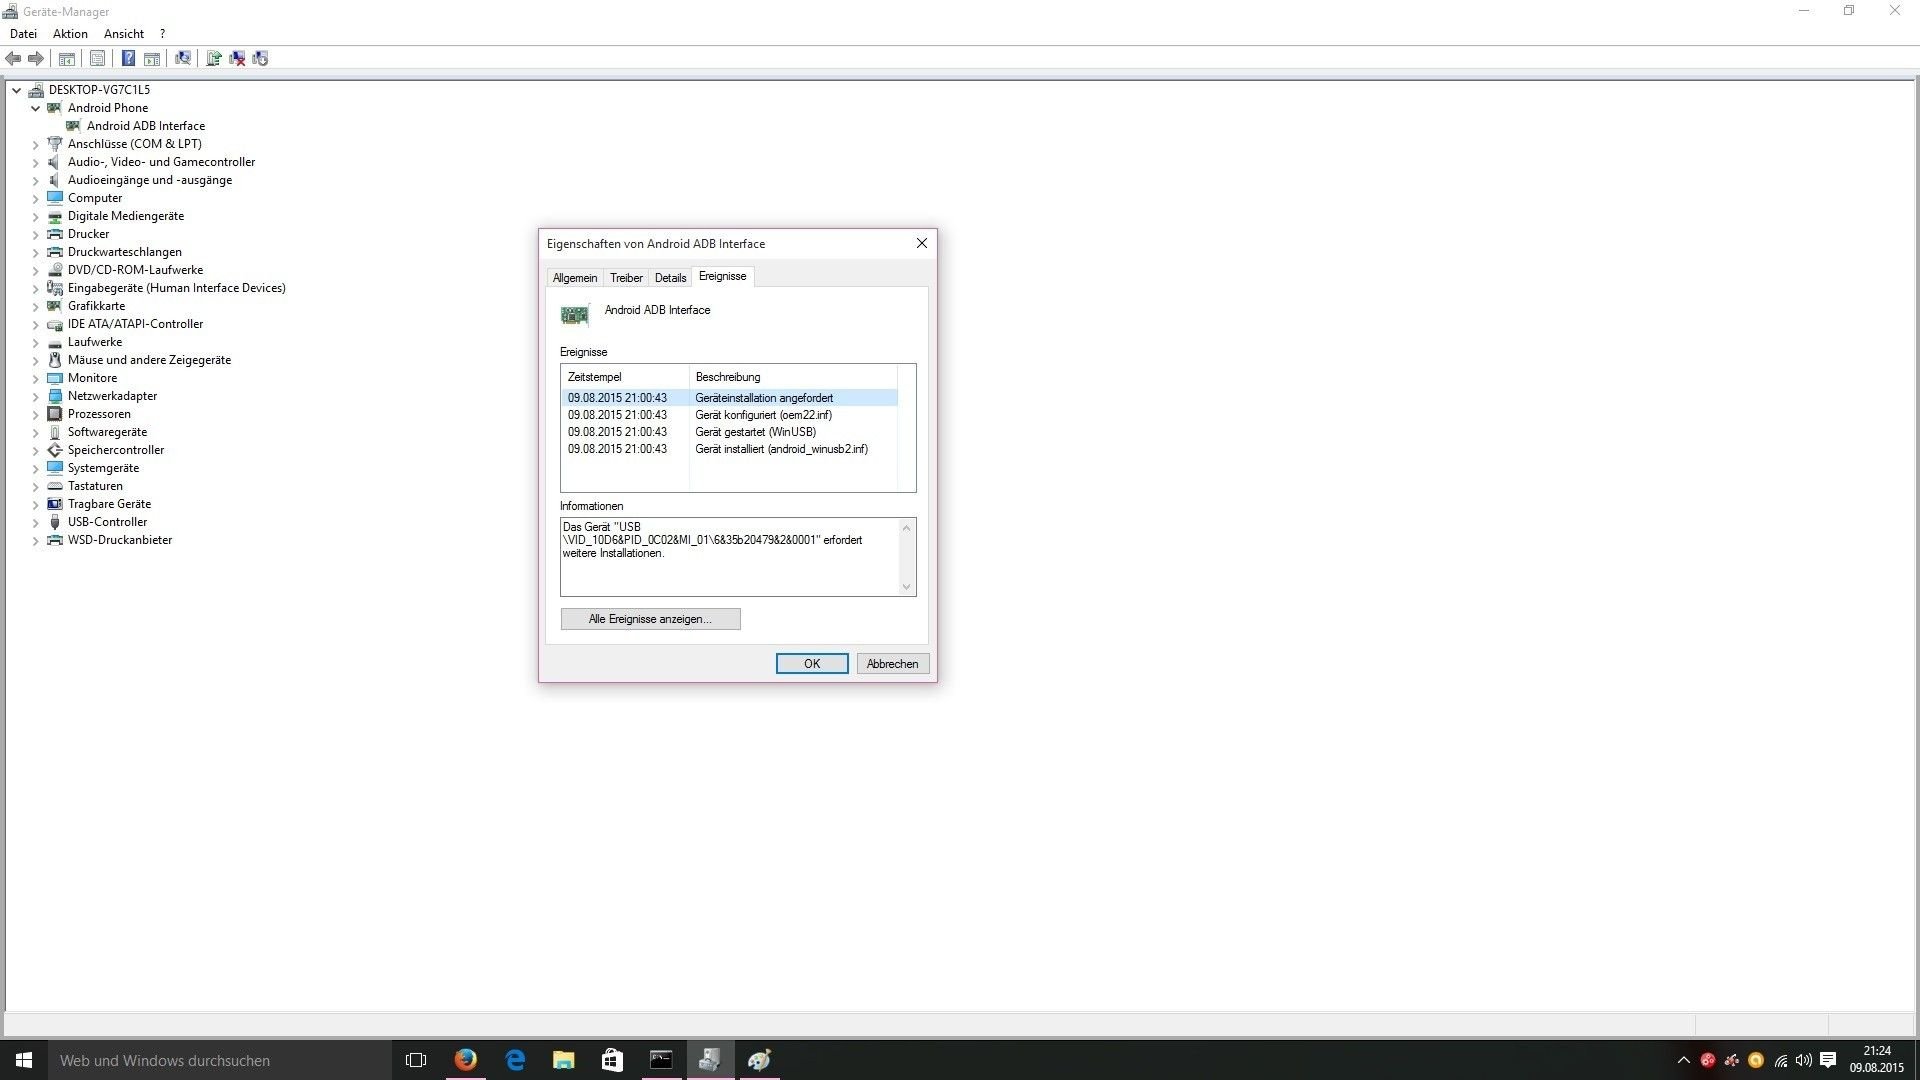Click the Beschreibung column header

[793, 377]
